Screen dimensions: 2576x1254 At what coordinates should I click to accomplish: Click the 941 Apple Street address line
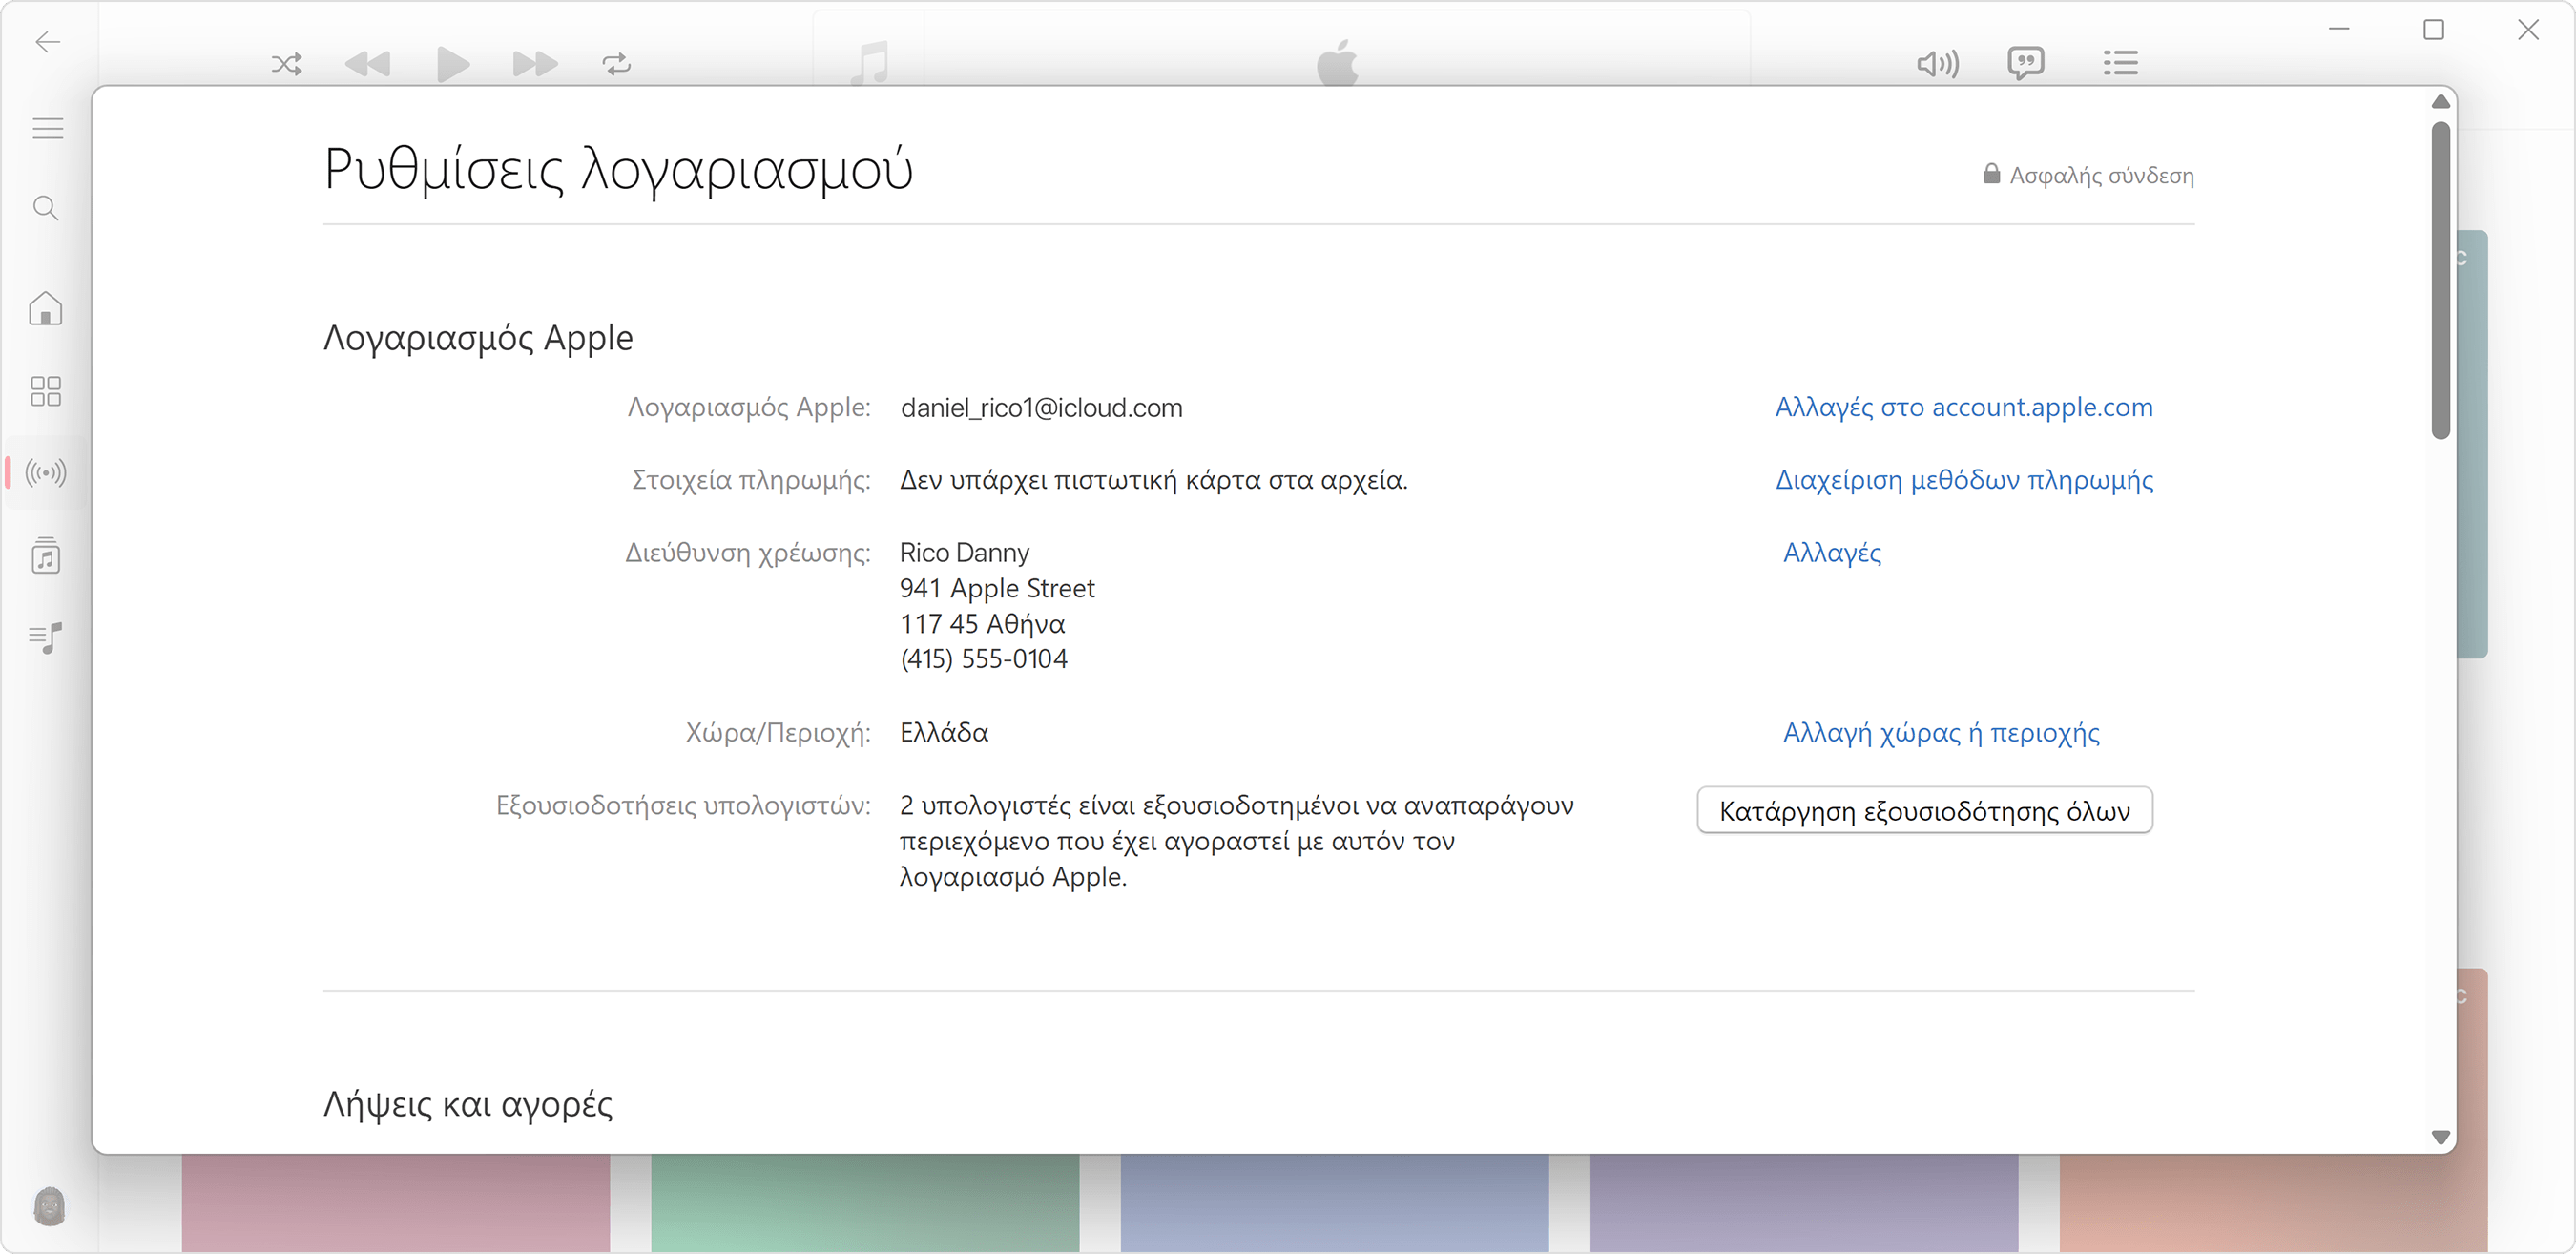pyautogui.click(x=997, y=588)
